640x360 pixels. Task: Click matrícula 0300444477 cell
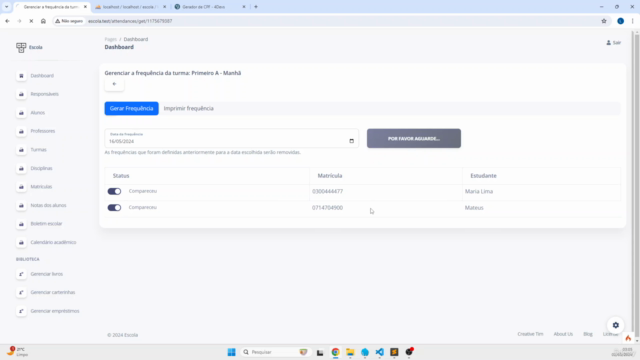pos(327,191)
